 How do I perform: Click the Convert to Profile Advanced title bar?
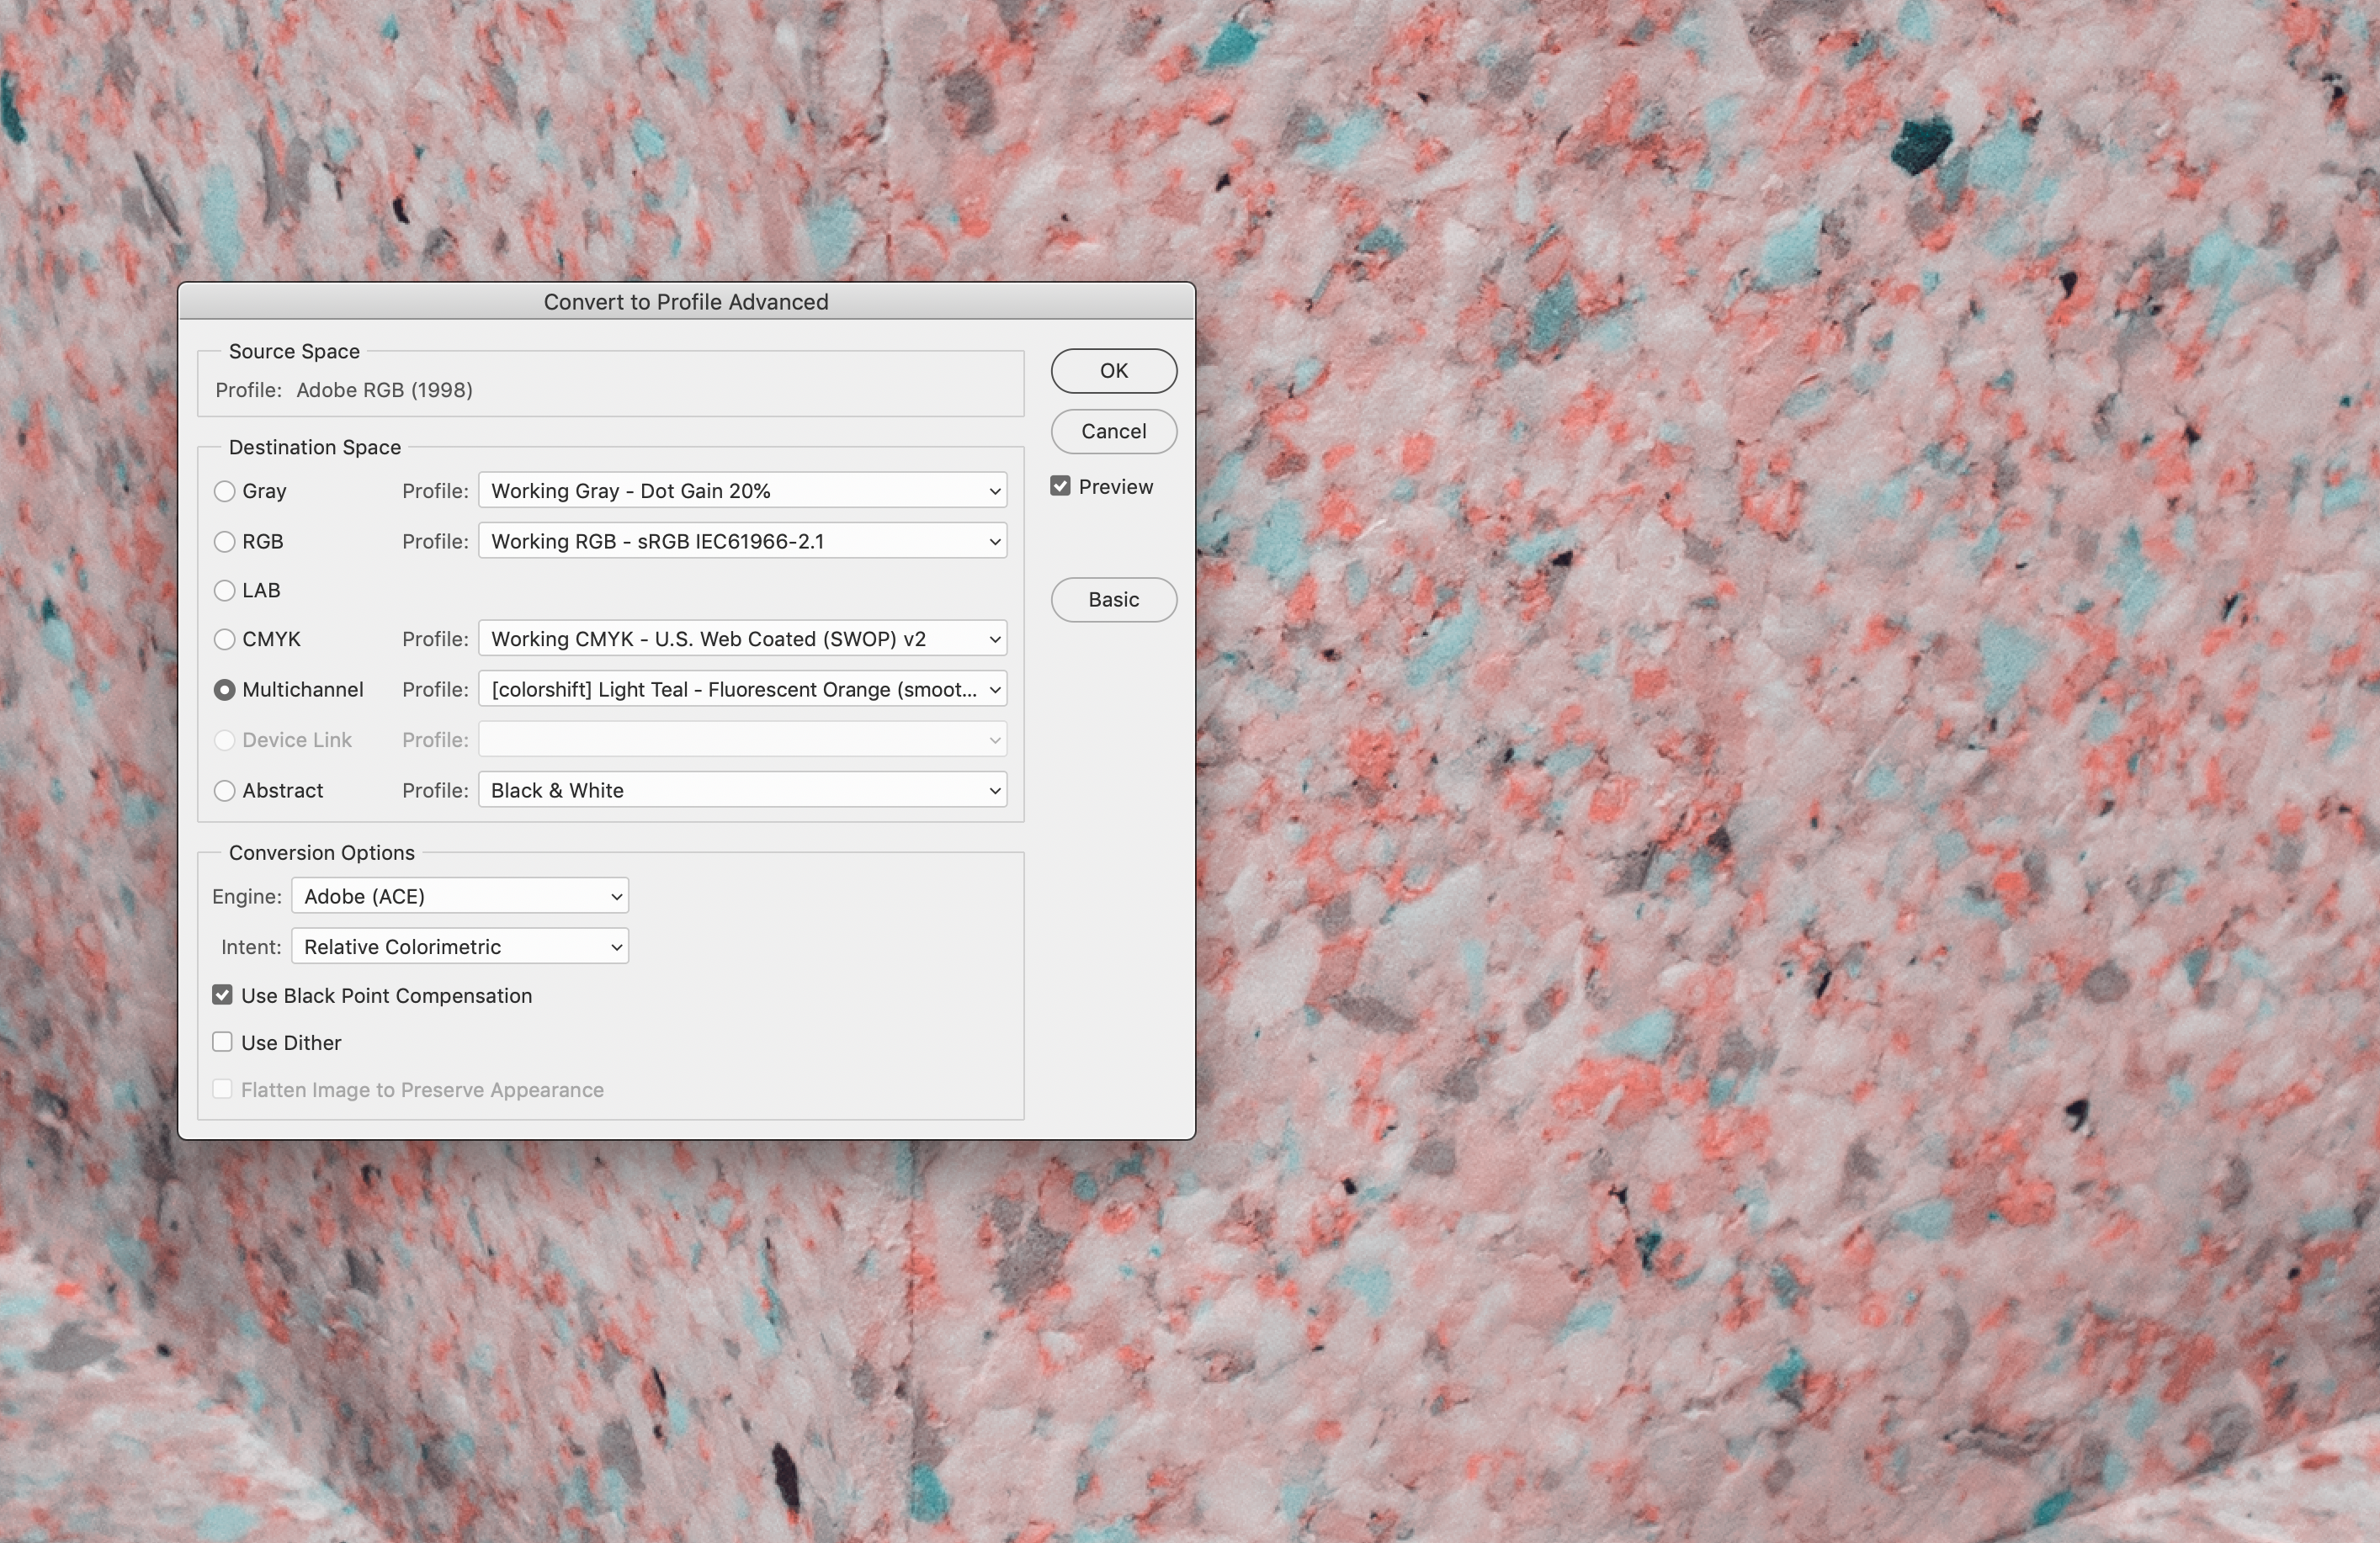(686, 302)
